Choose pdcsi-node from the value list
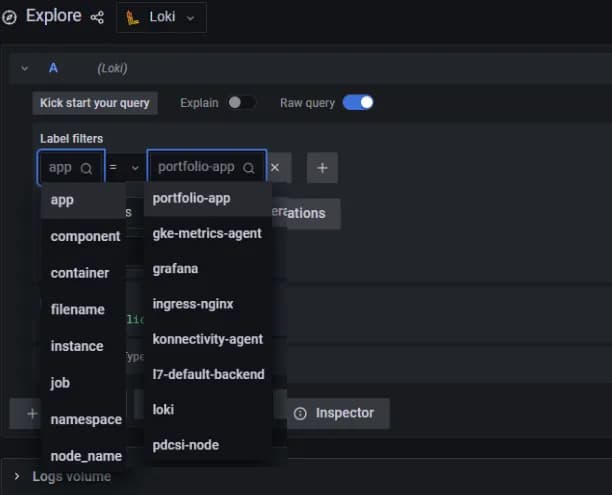This screenshot has height=495, width=612. [208, 445]
